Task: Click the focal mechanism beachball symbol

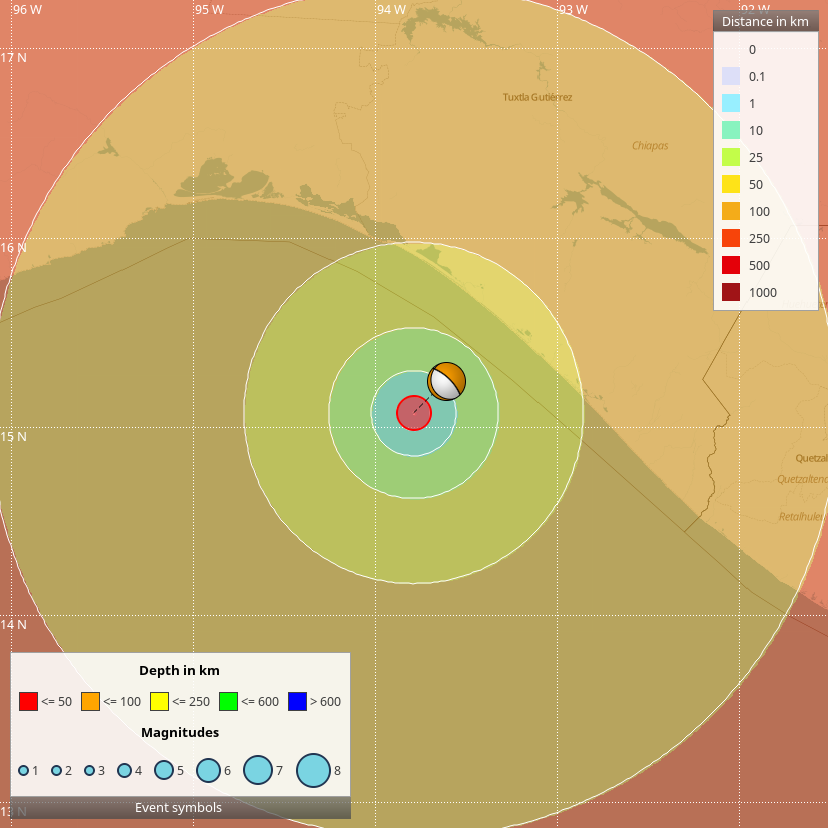Action: [x=446, y=381]
